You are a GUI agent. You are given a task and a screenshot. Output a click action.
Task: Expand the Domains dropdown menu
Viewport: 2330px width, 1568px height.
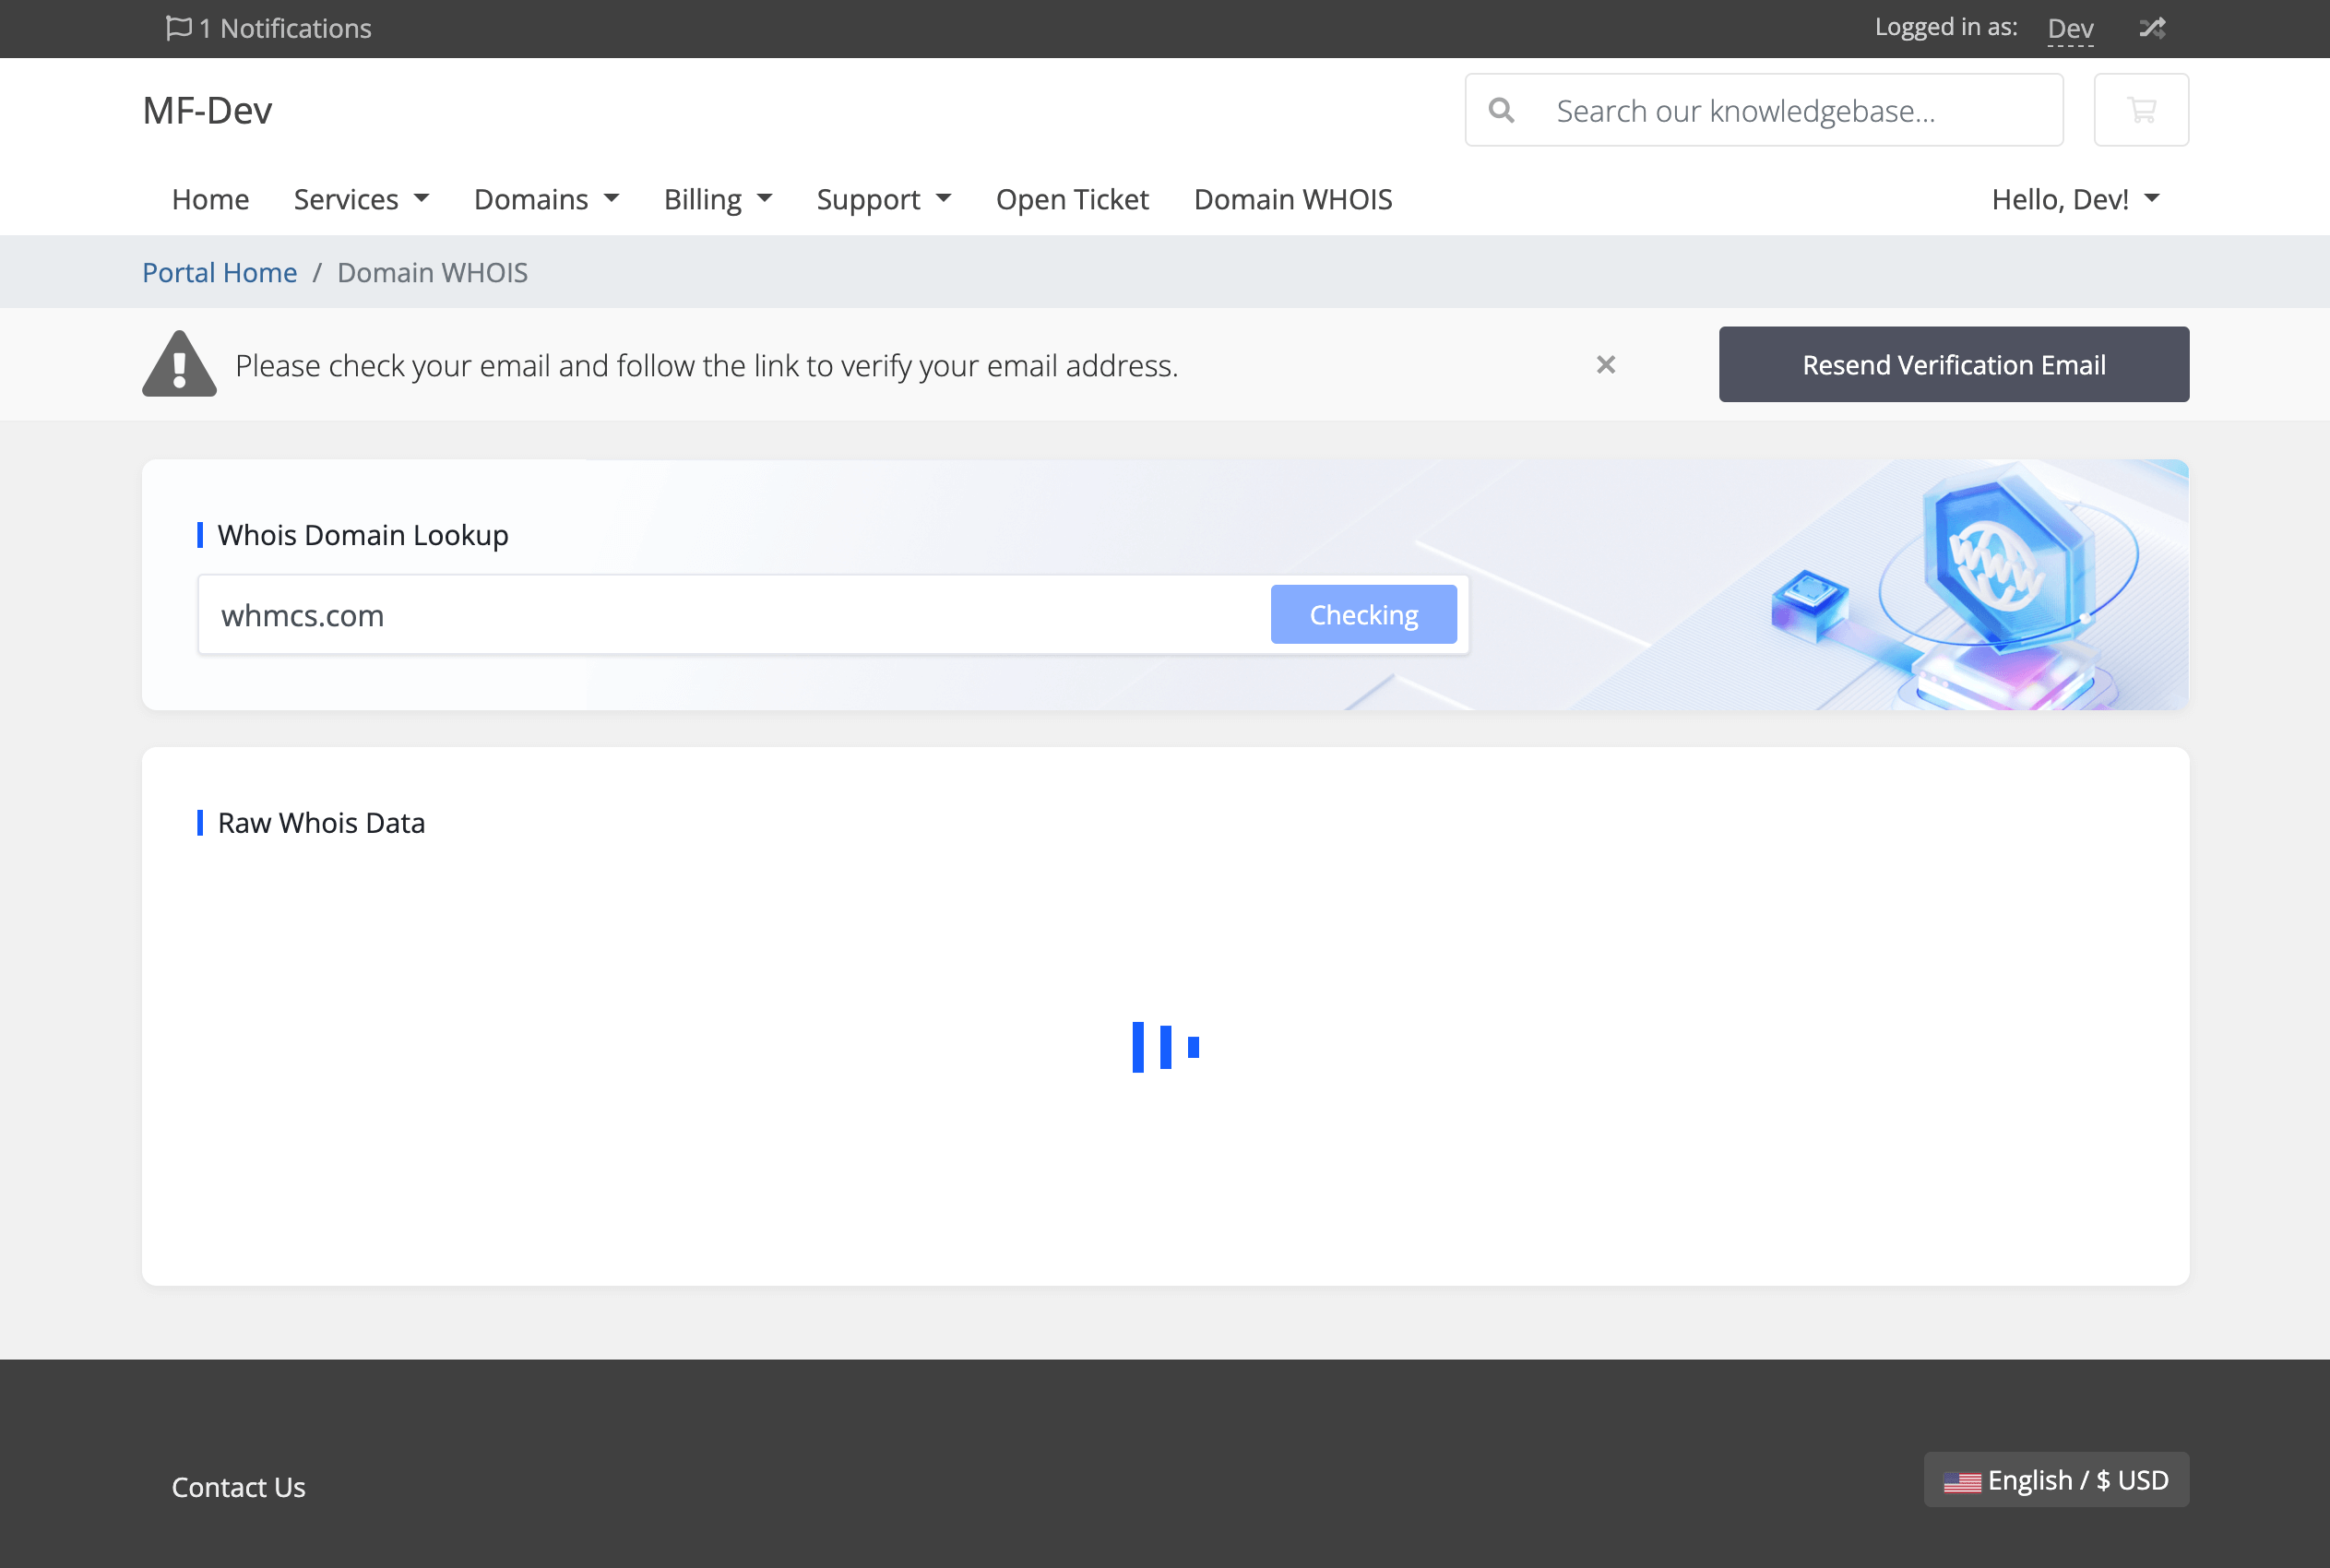pos(546,199)
